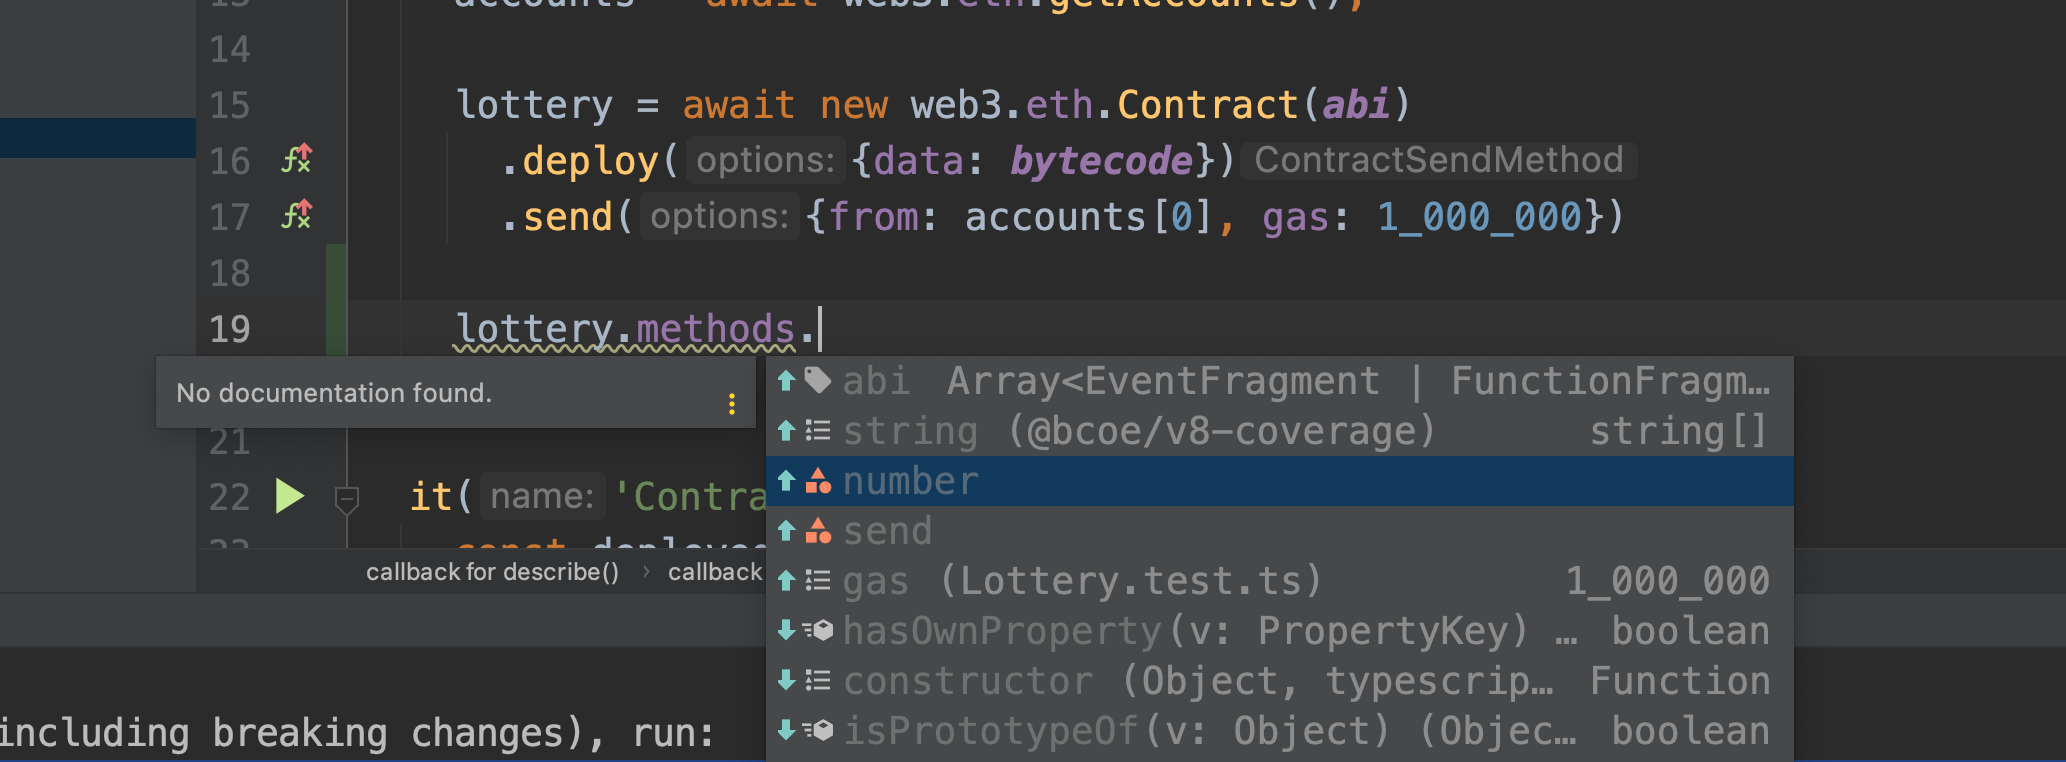Click the '1_000_000' gas value on line 17

[x=1479, y=217]
